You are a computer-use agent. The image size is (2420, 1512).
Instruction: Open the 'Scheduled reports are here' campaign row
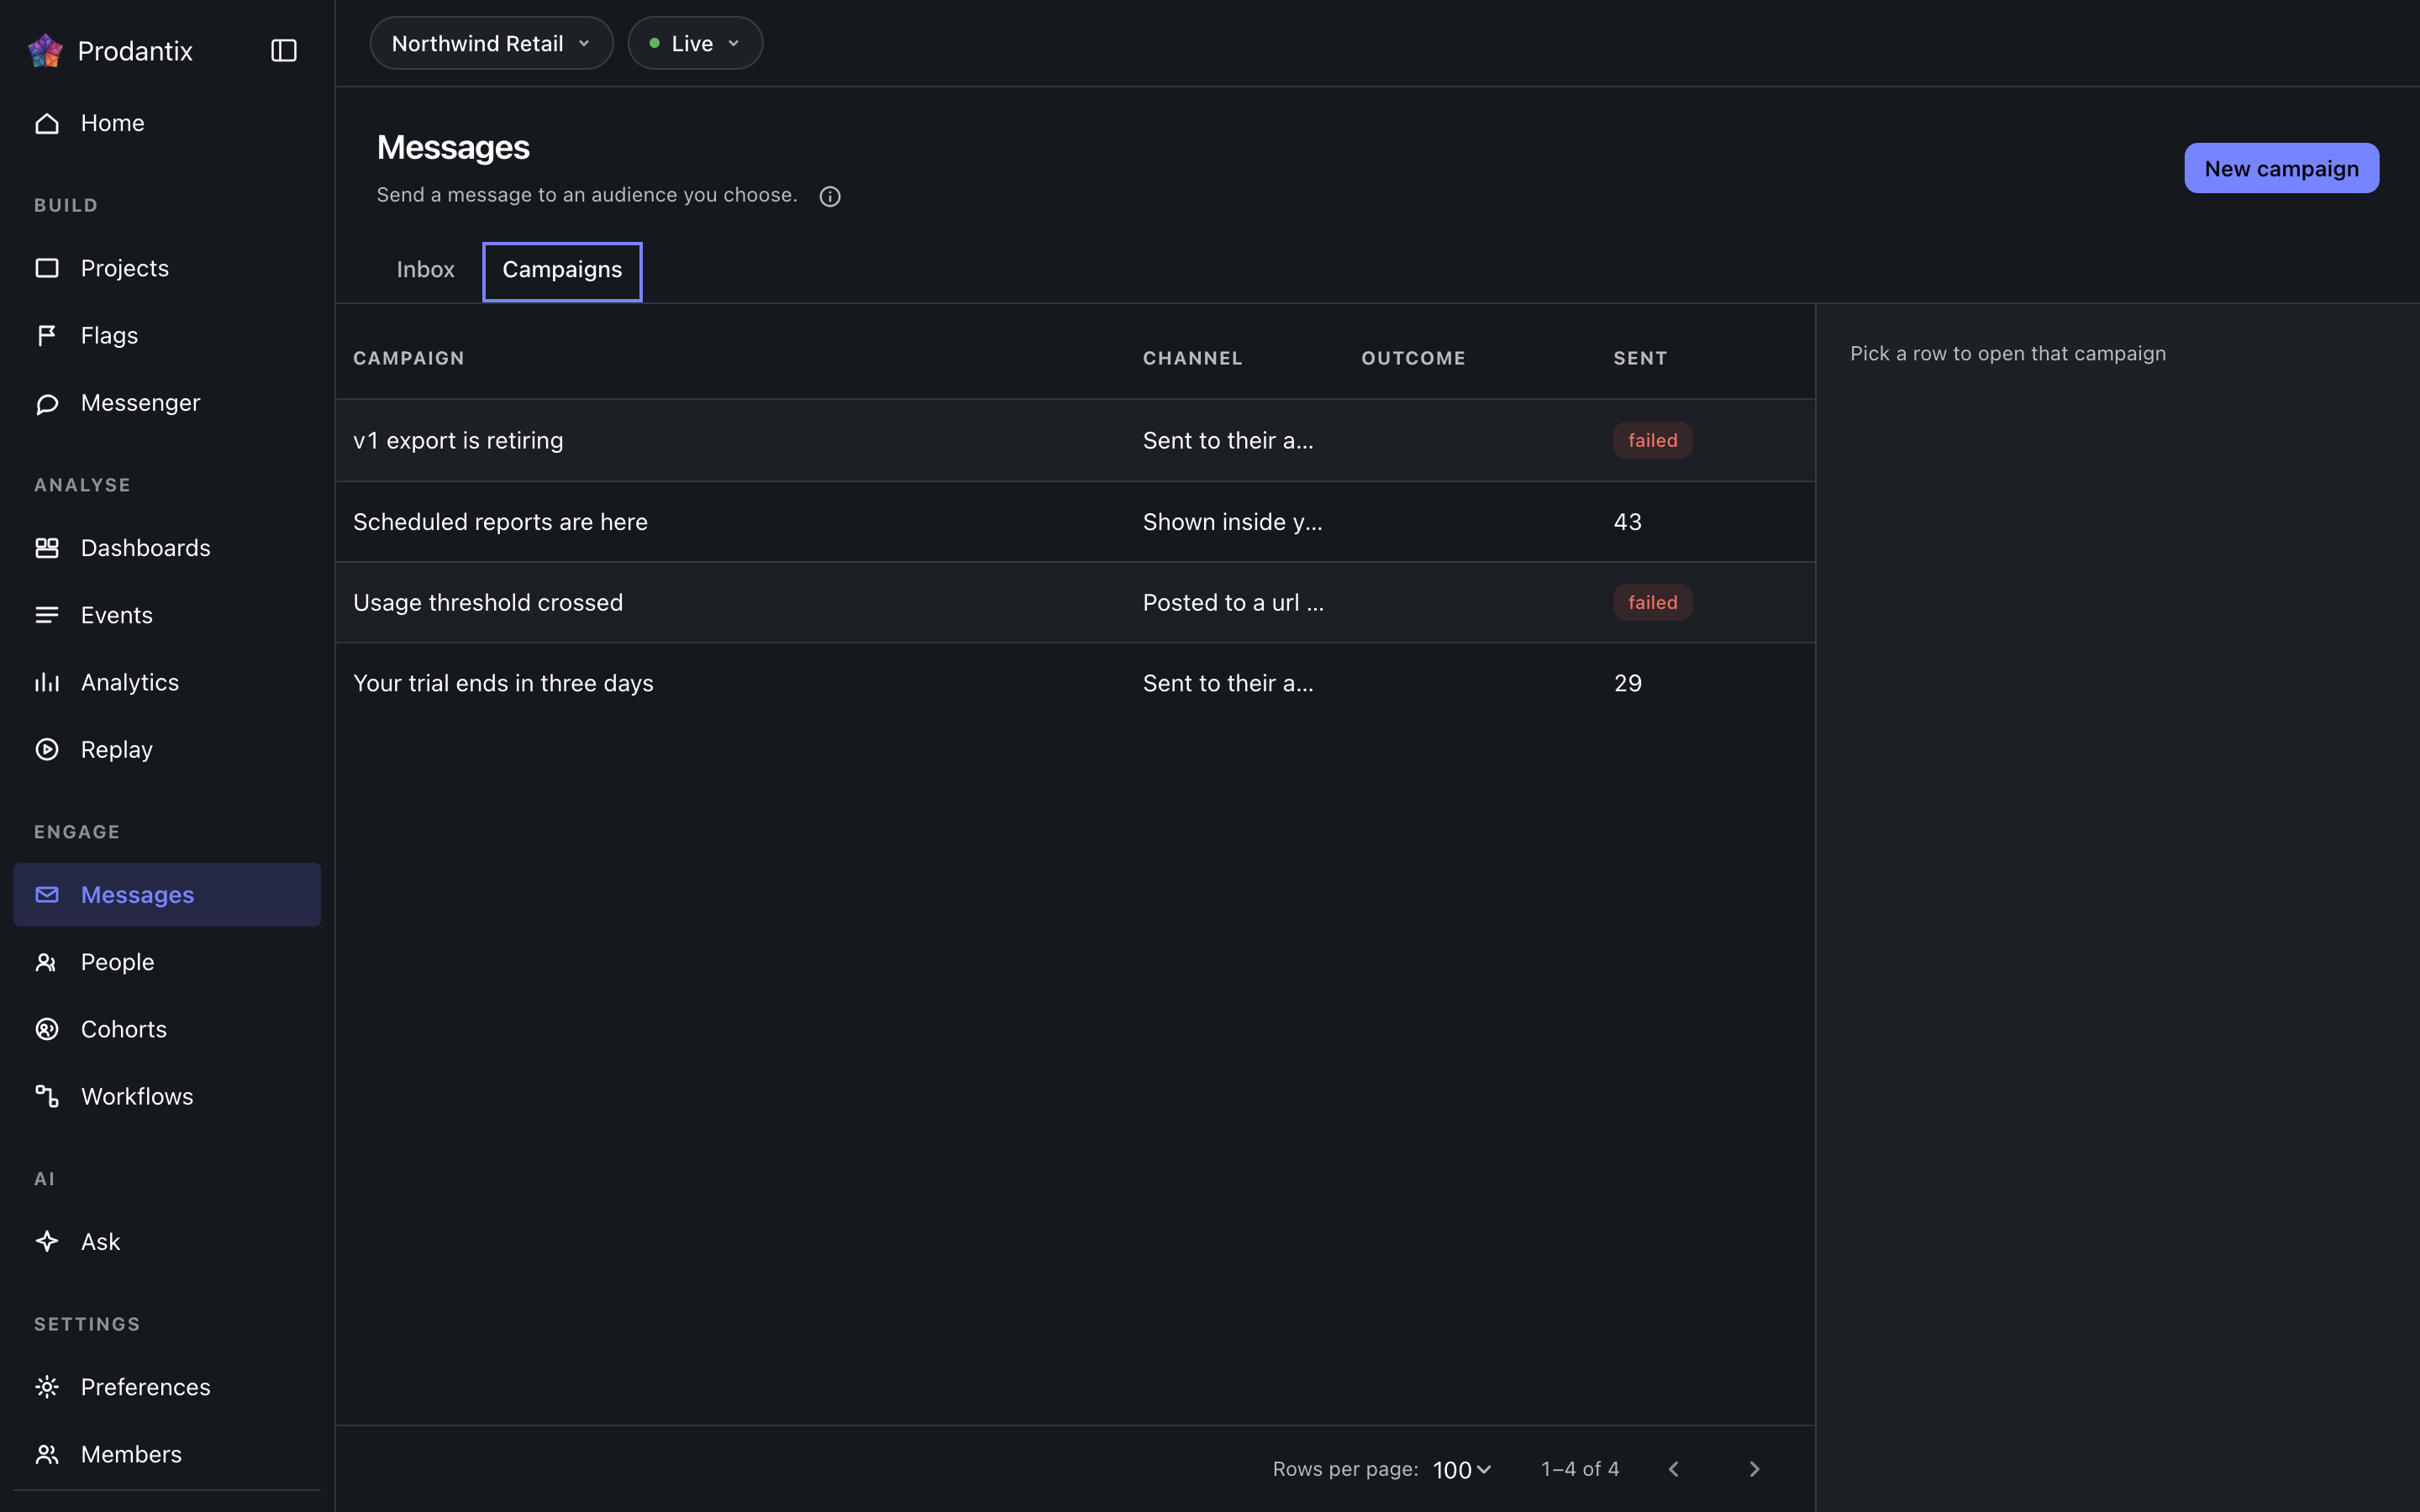click(x=1075, y=522)
